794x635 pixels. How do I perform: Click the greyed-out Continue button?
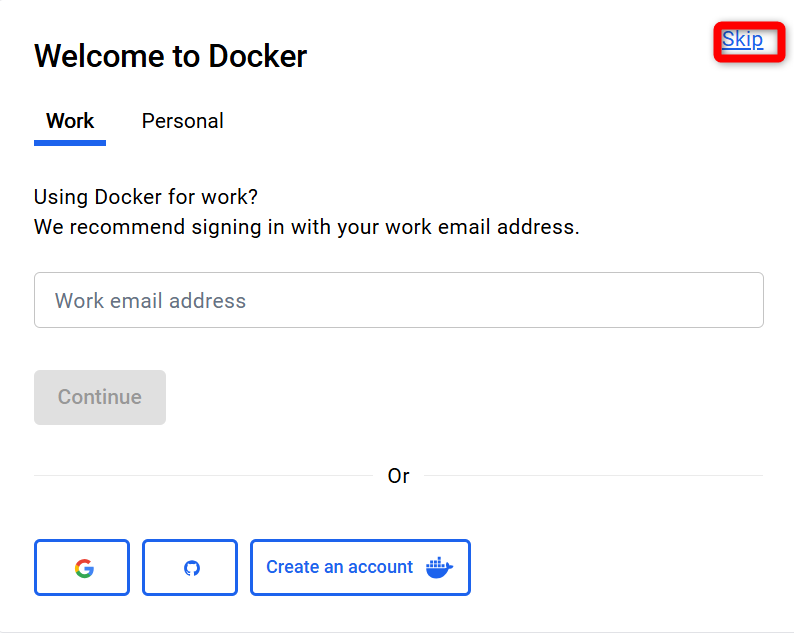(100, 397)
